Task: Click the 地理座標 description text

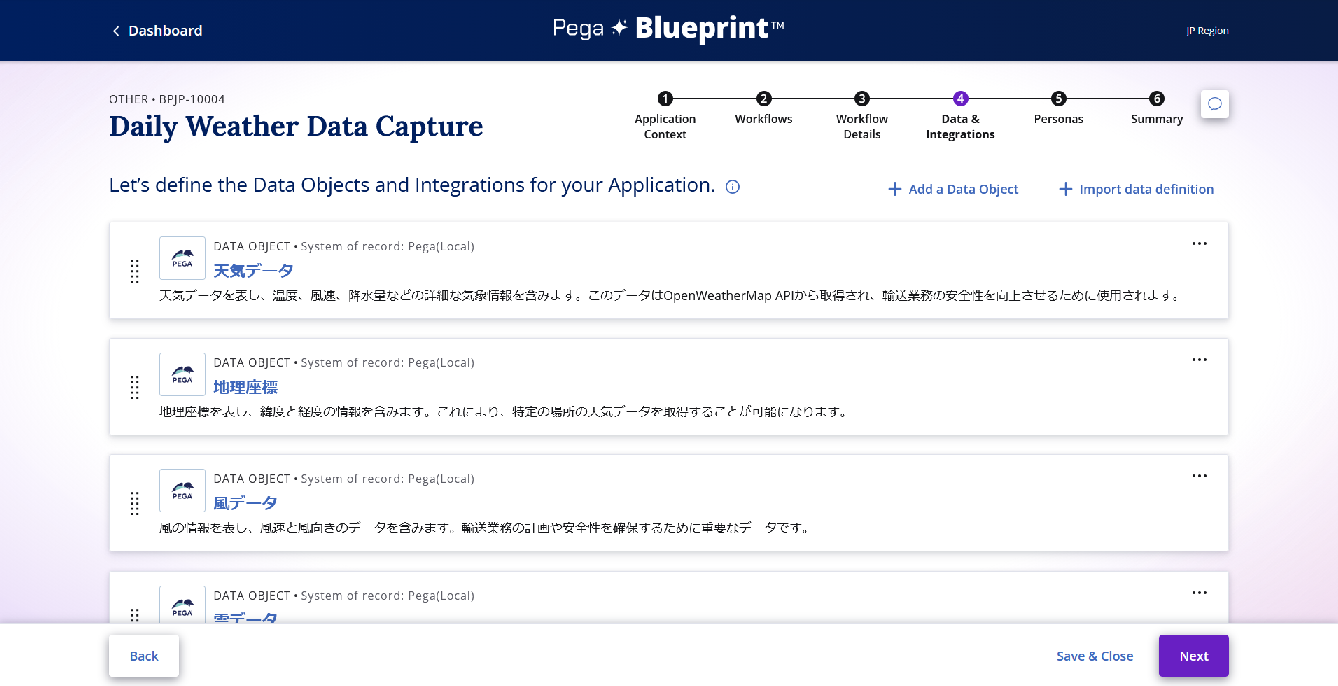Action: [503, 412]
